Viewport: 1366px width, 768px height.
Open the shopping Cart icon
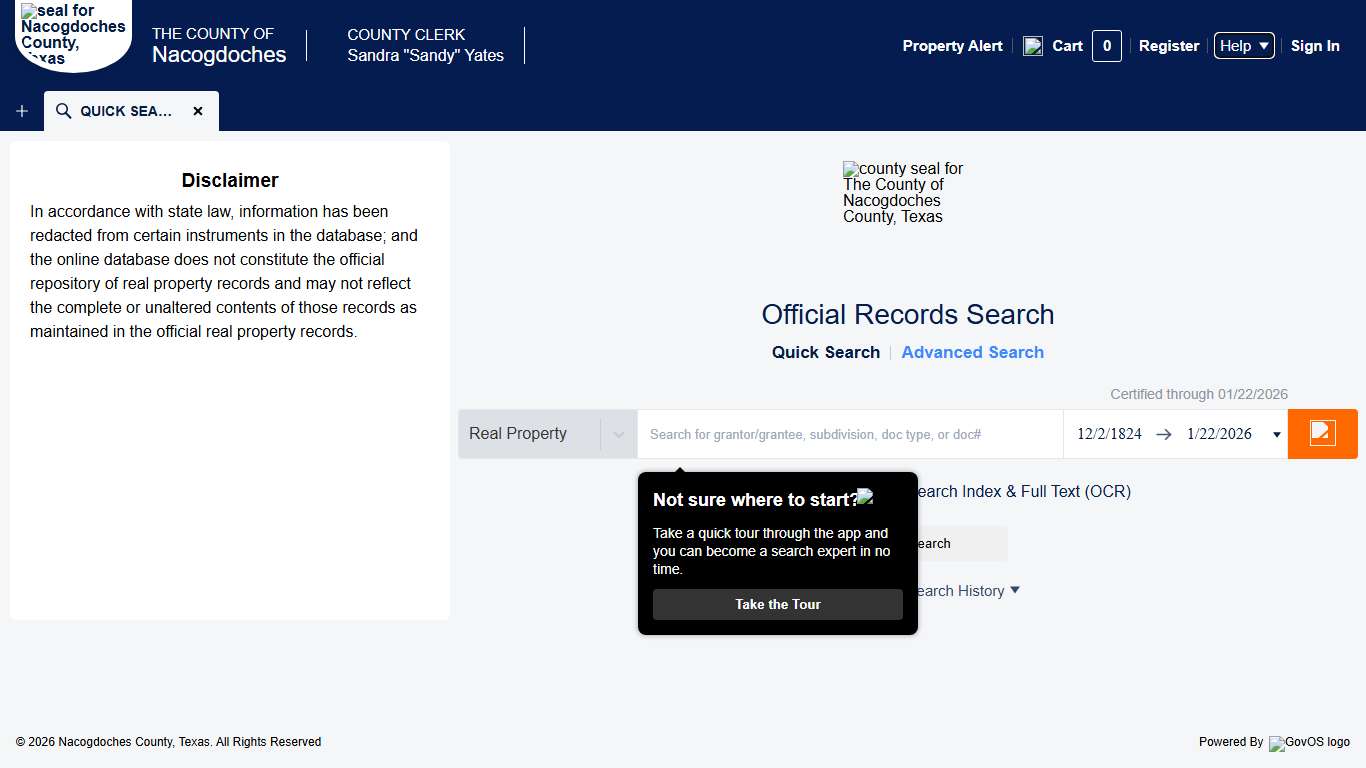pos(1033,45)
